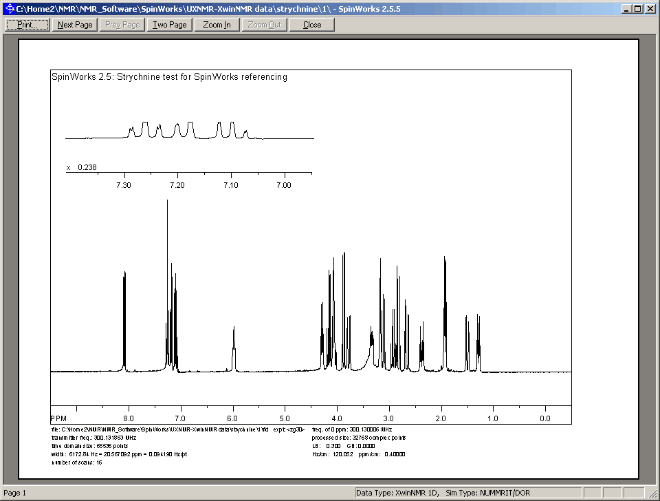
Task: Click the inset expanded aromatic multiplet trace
Action: 189,131
